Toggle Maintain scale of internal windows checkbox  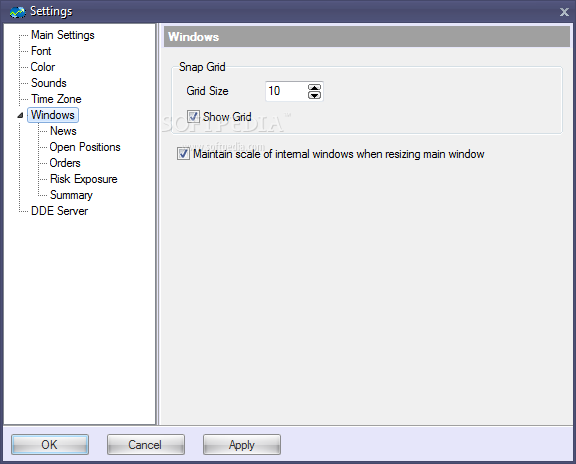click(x=183, y=154)
